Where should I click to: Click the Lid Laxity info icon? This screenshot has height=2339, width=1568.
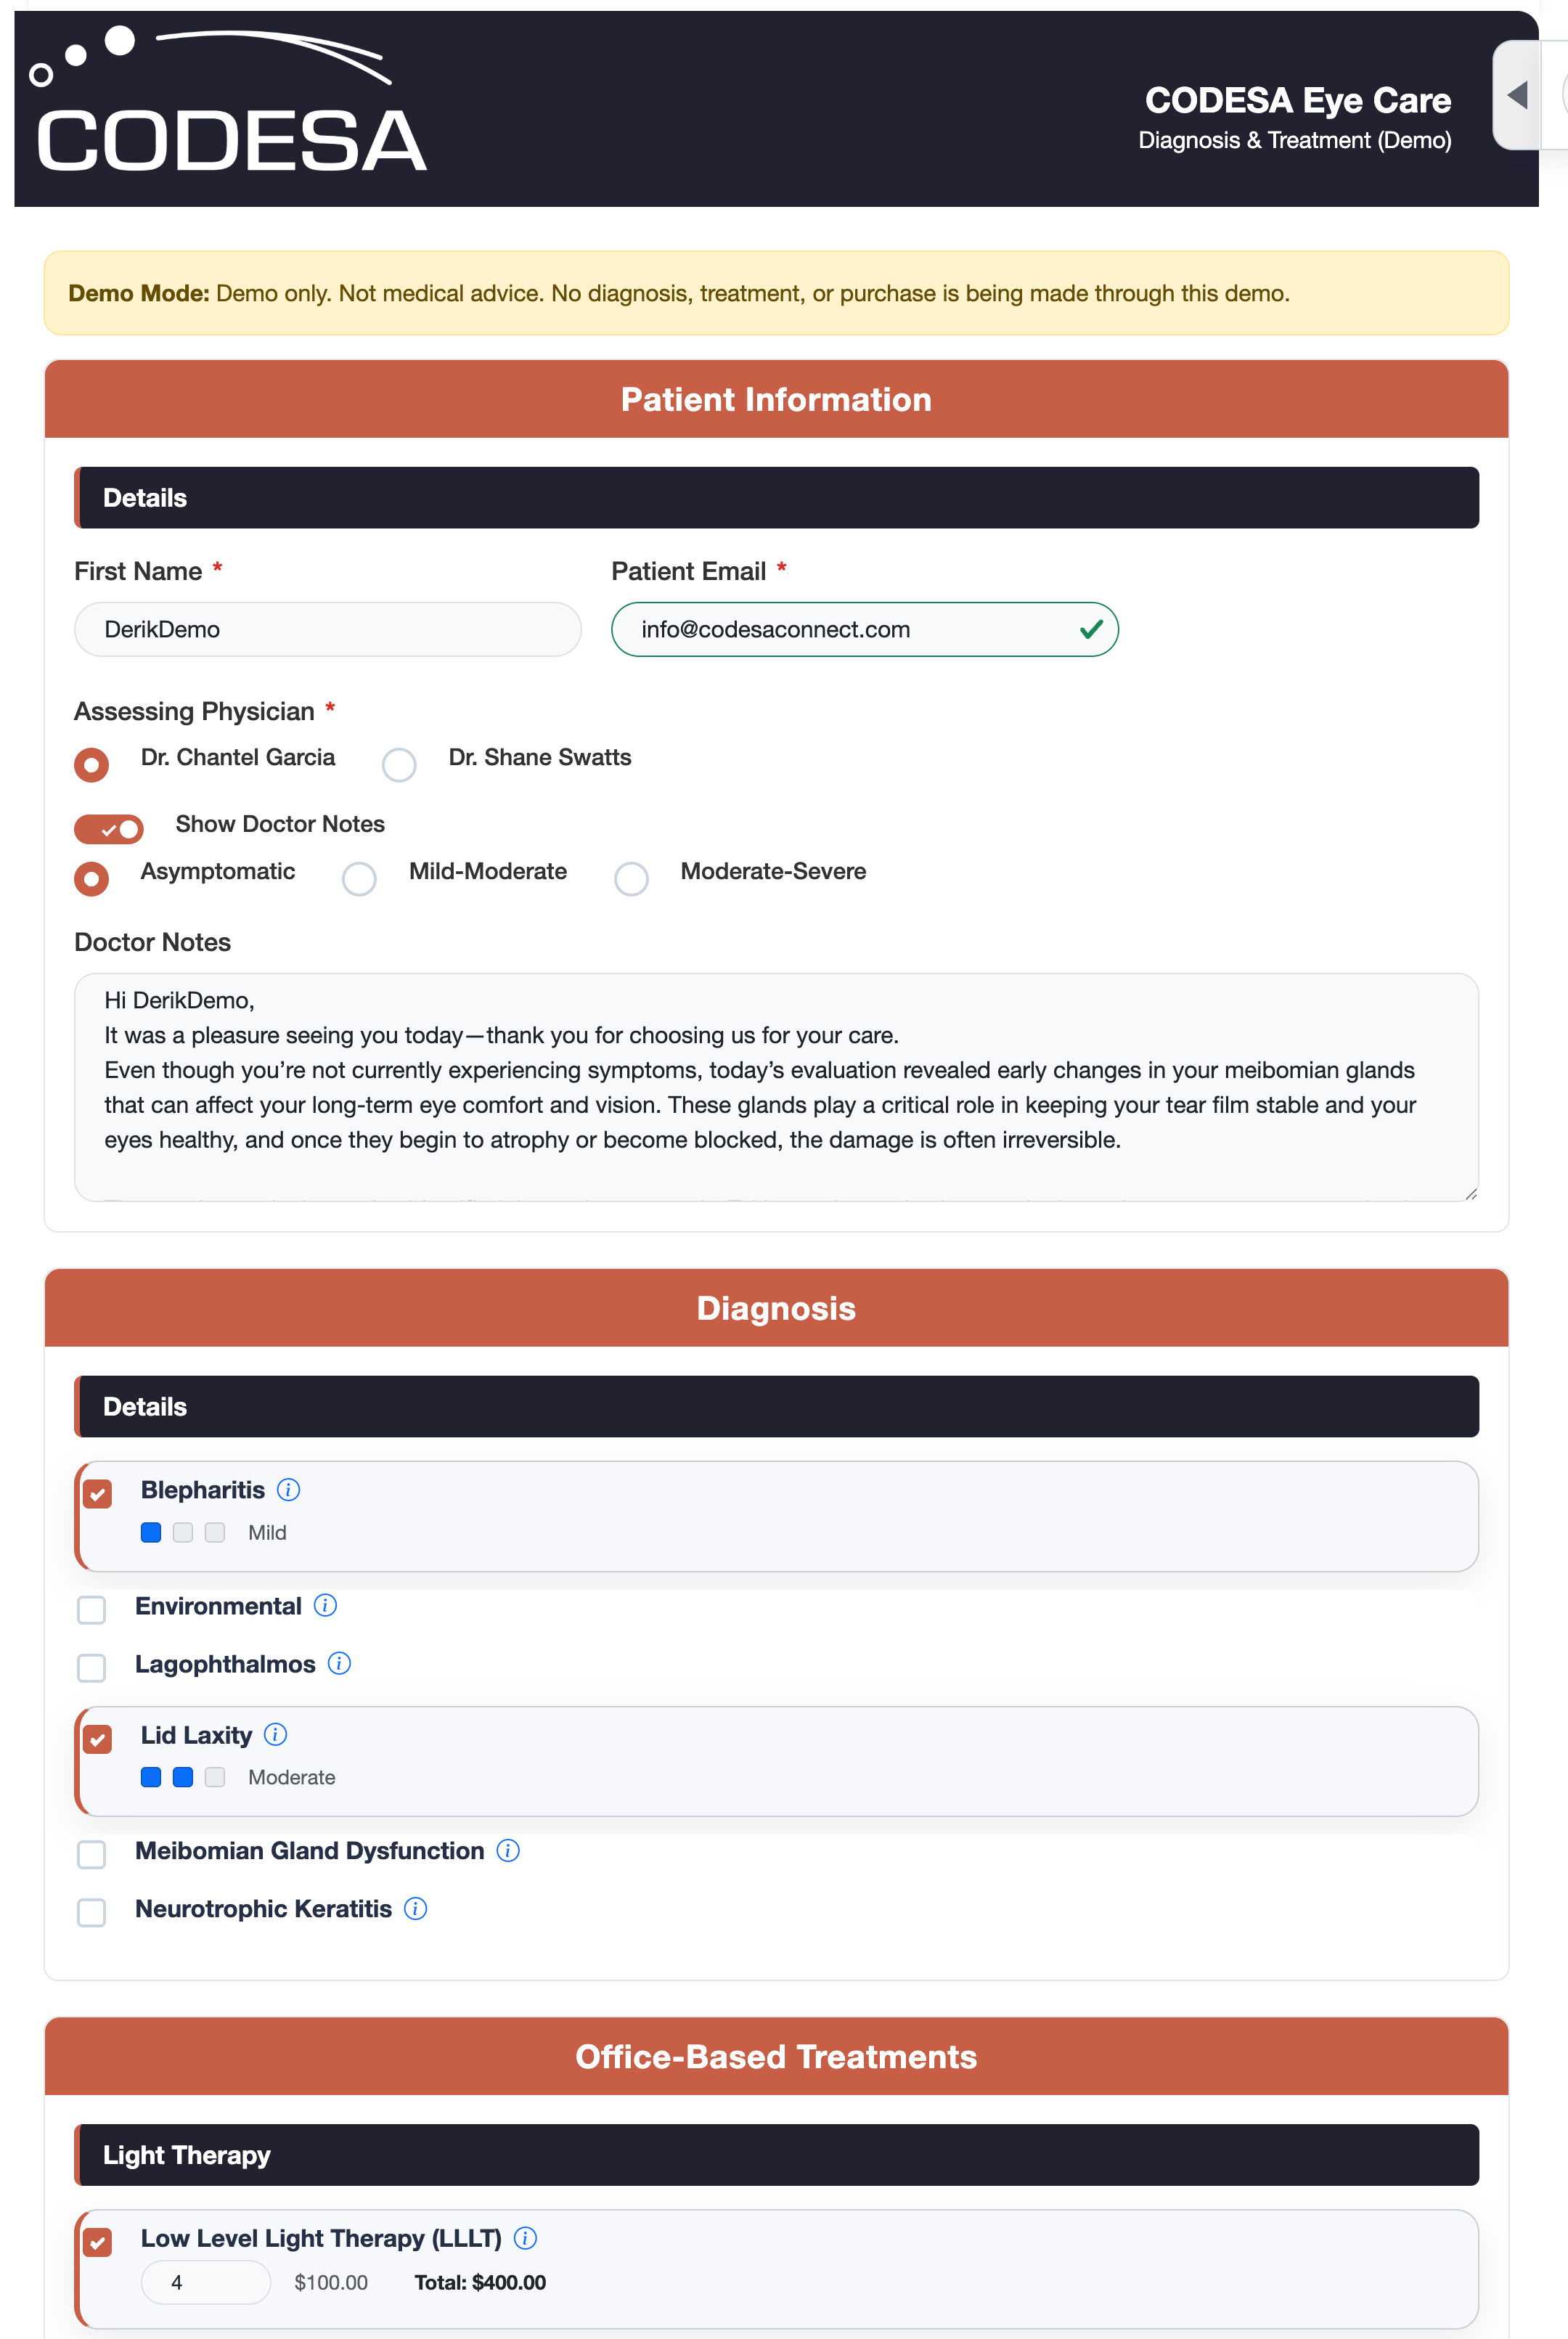coord(276,1735)
